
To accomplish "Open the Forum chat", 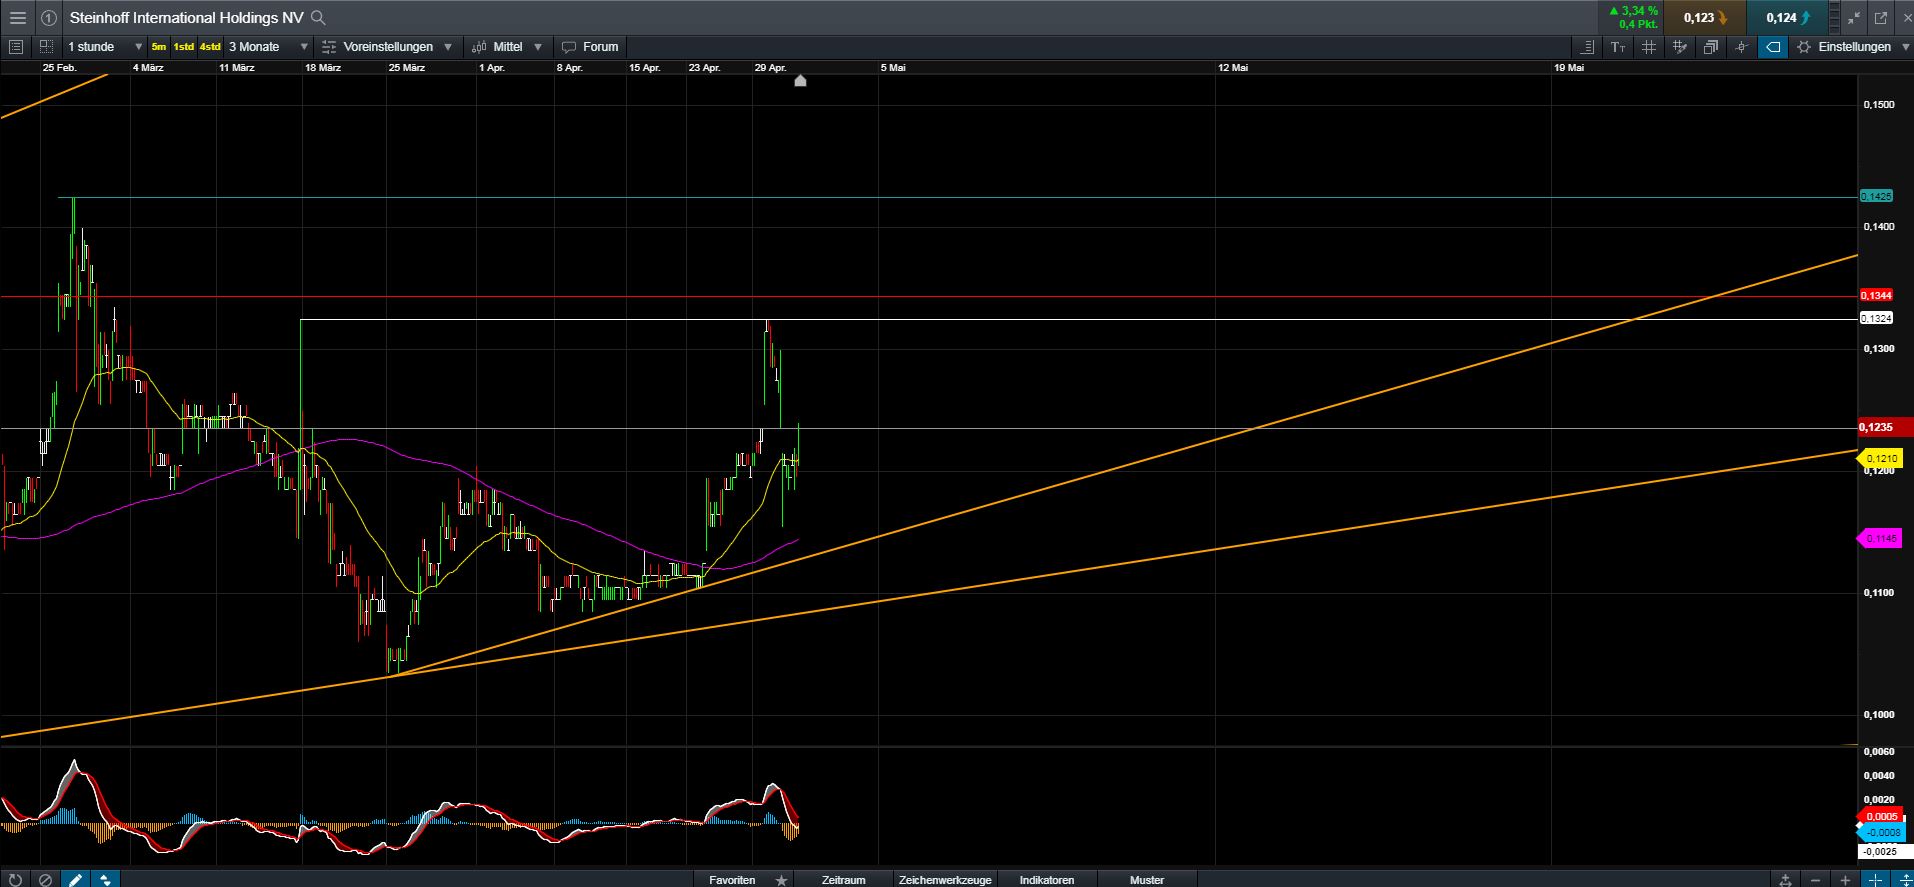I will click(x=590, y=47).
